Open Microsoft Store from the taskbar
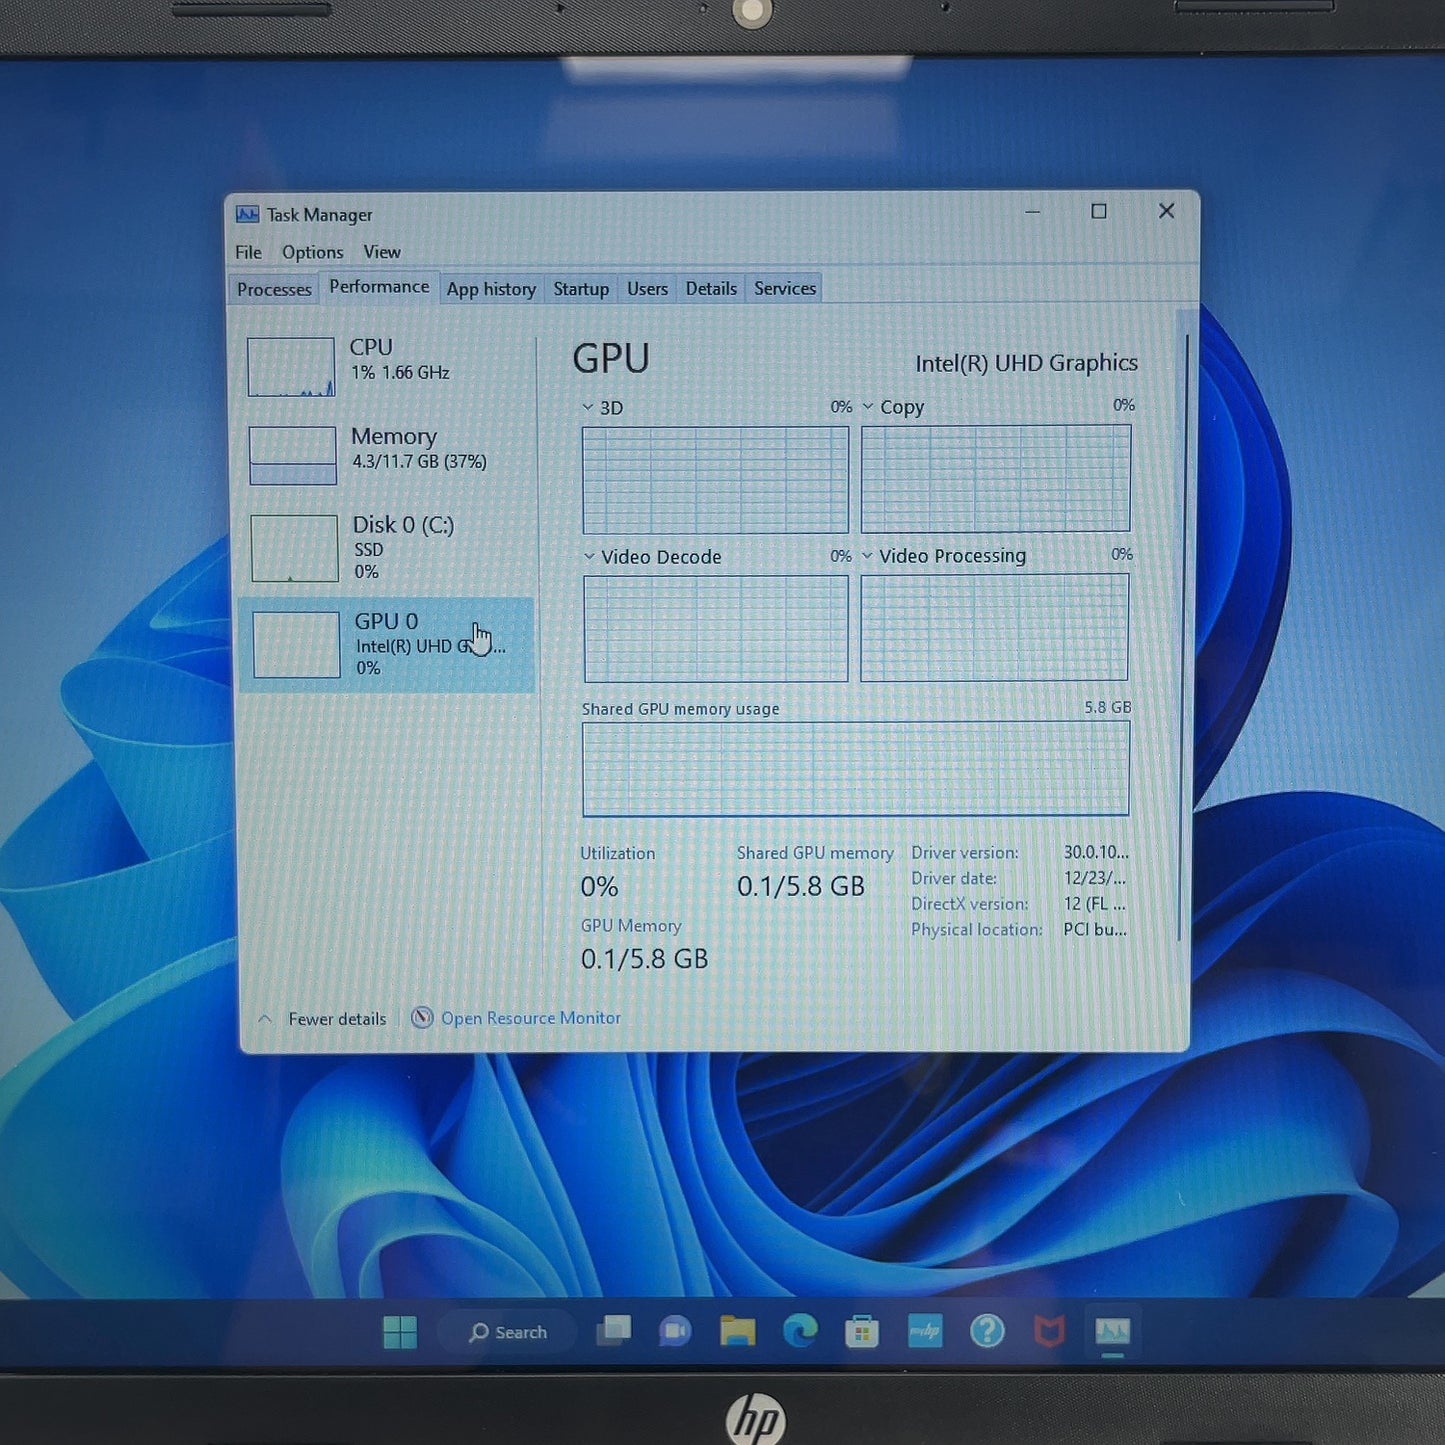The width and height of the screenshot is (1445, 1445). (x=862, y=1331)
